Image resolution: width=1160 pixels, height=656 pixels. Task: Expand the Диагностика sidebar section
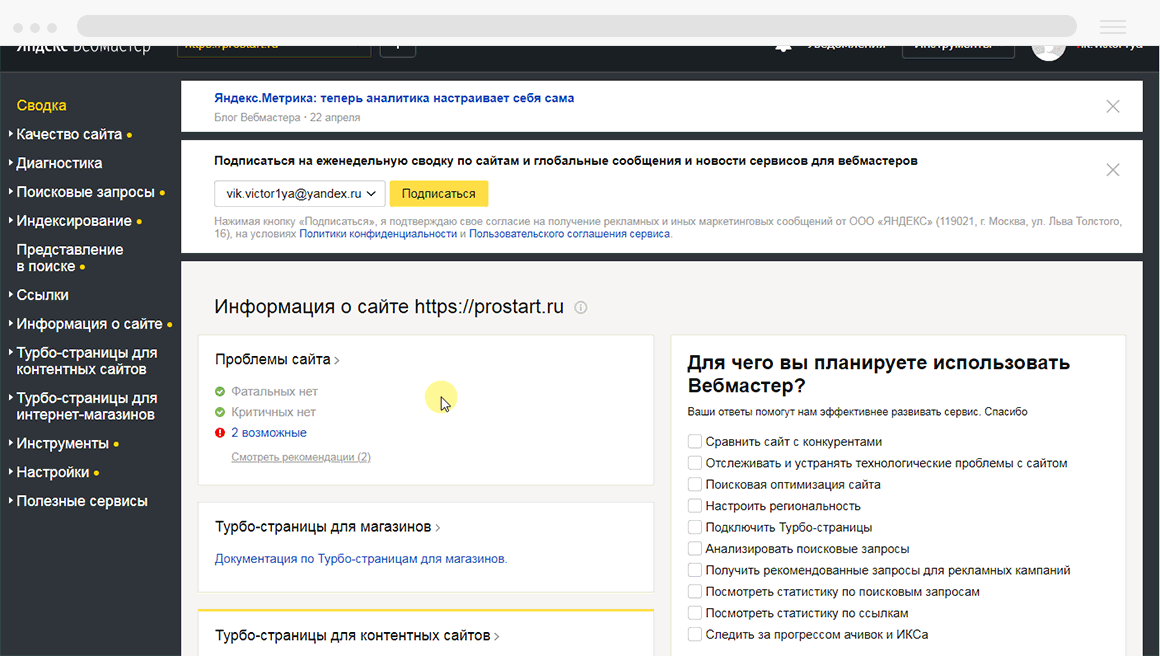(x=59, y=163)
